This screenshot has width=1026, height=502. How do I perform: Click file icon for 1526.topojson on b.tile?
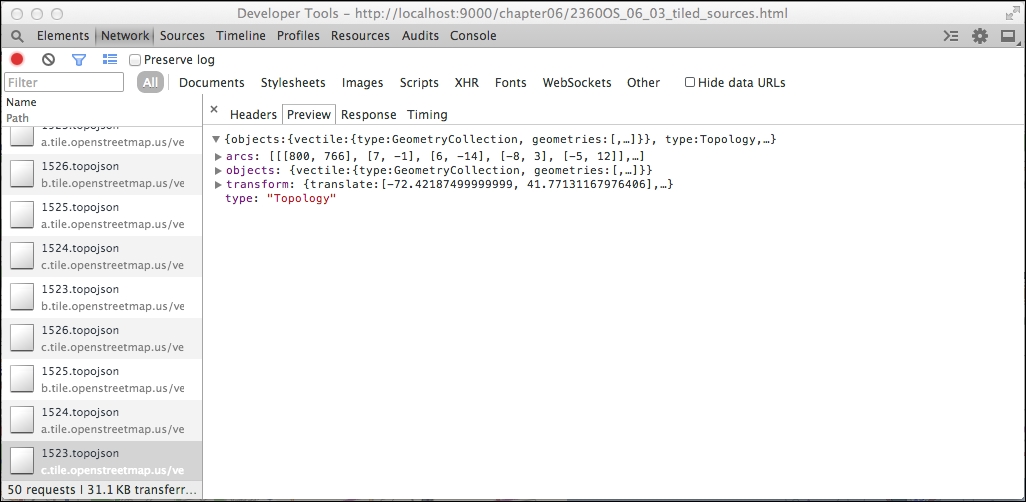pos(22,175)
